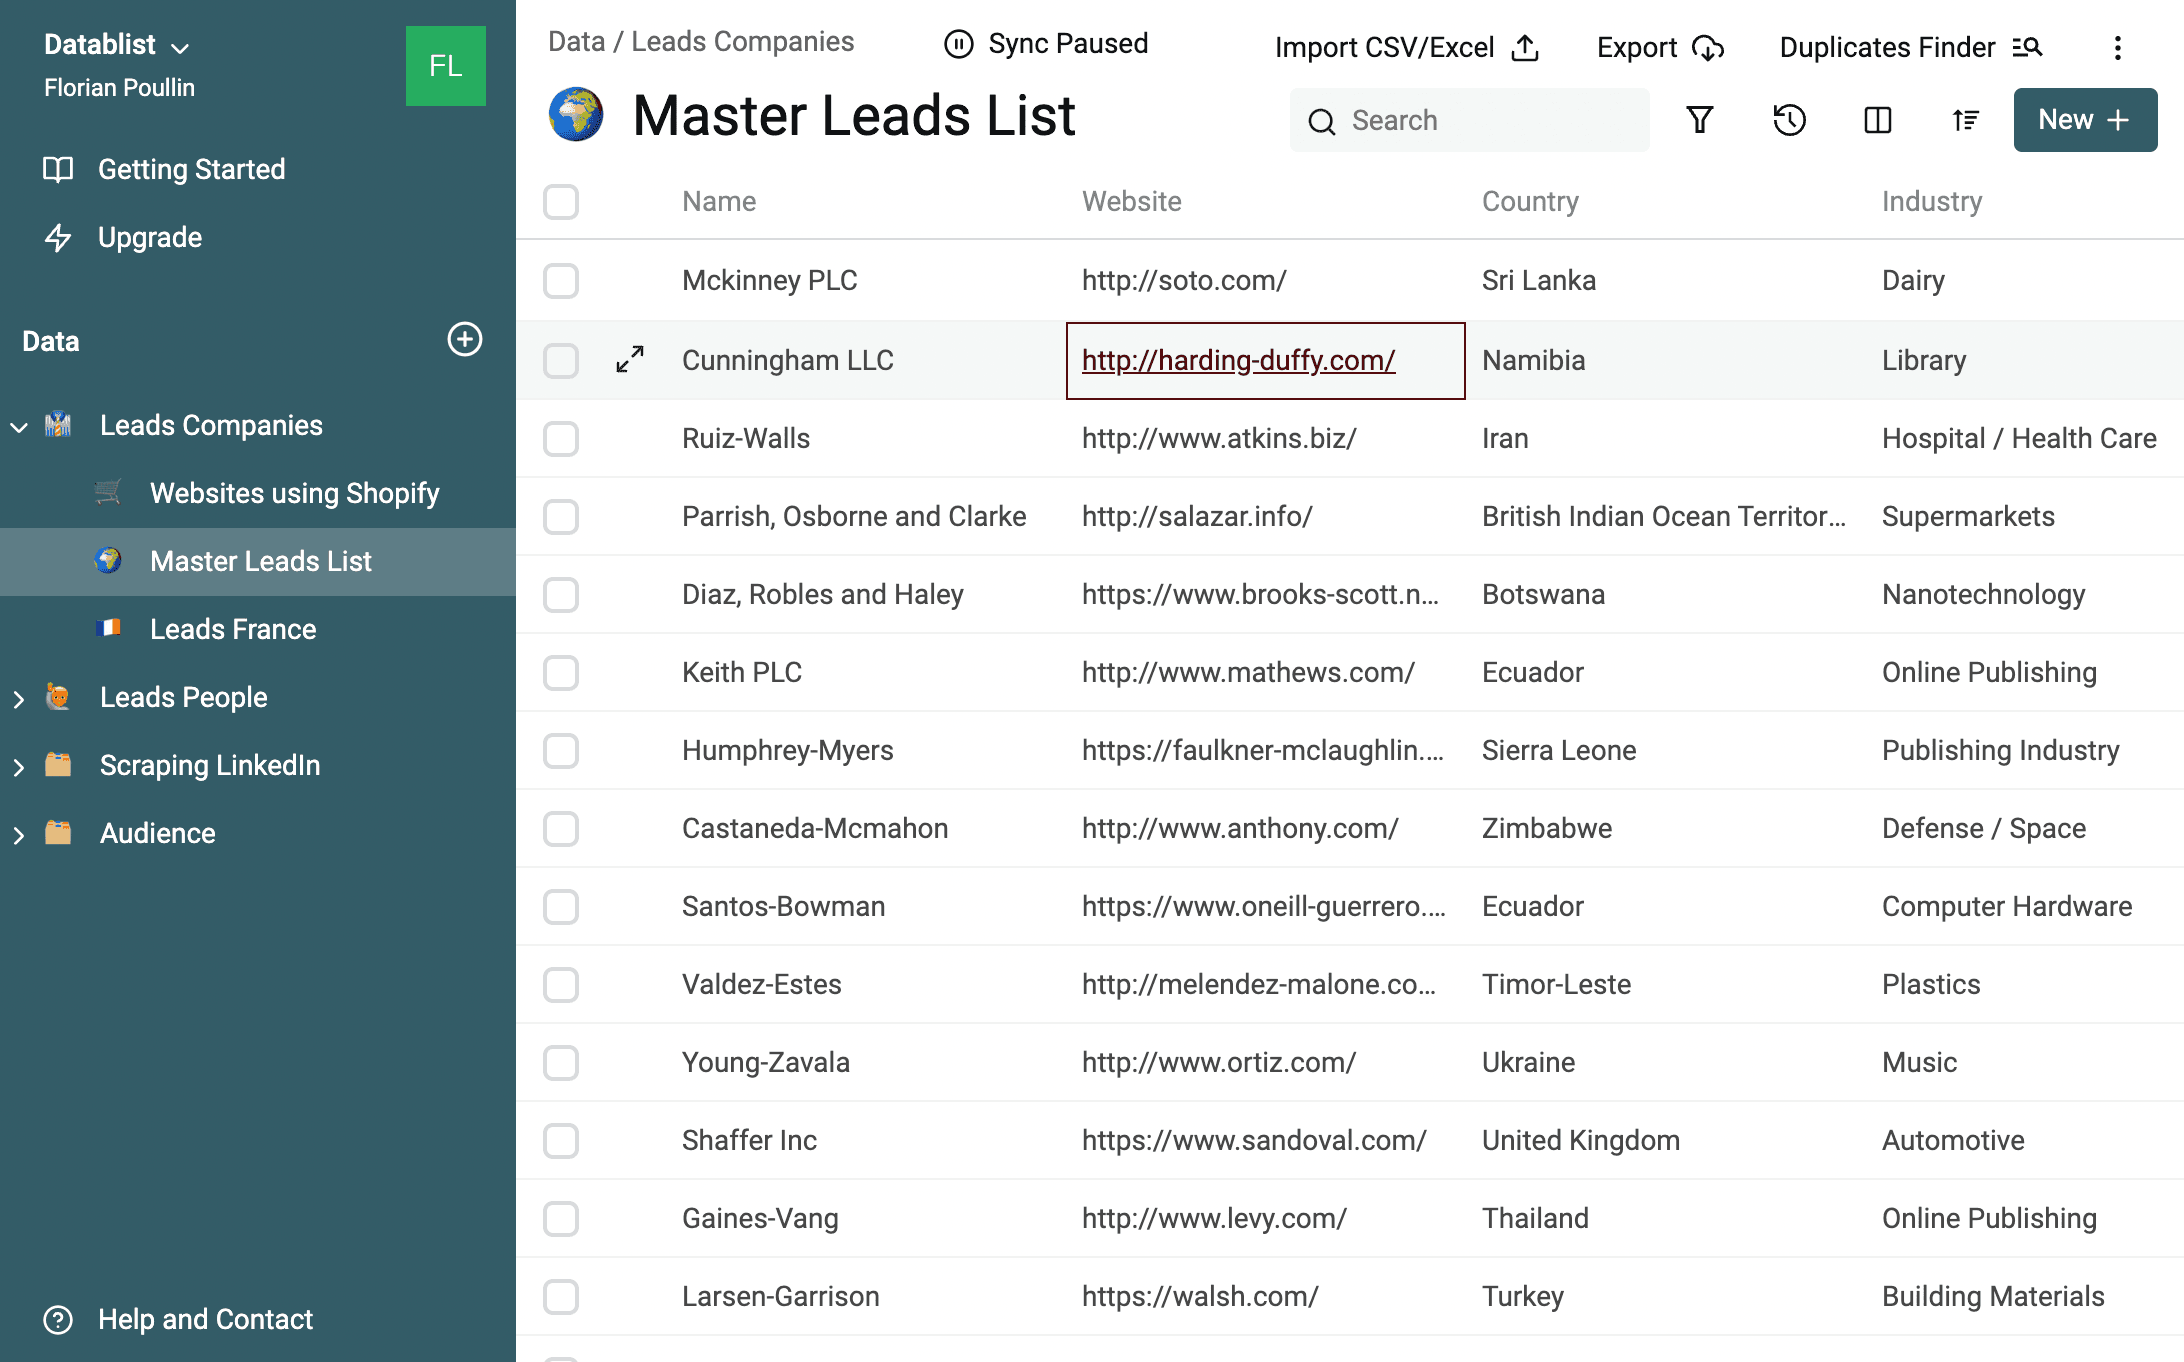Image resolution: width=2184 pixels, height=1362 pixels.
Task: Click the Search input field
Action: (x=1480, y=120)
